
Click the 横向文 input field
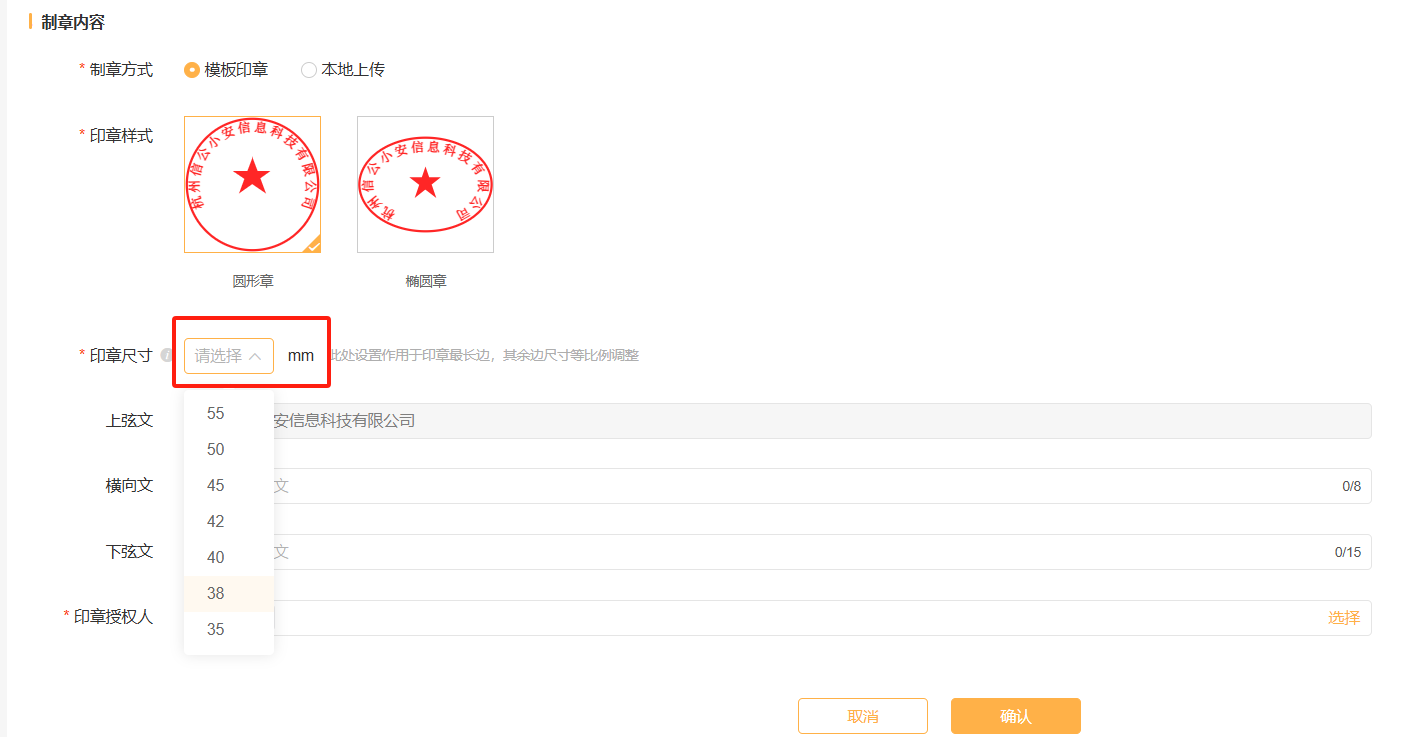778,486
